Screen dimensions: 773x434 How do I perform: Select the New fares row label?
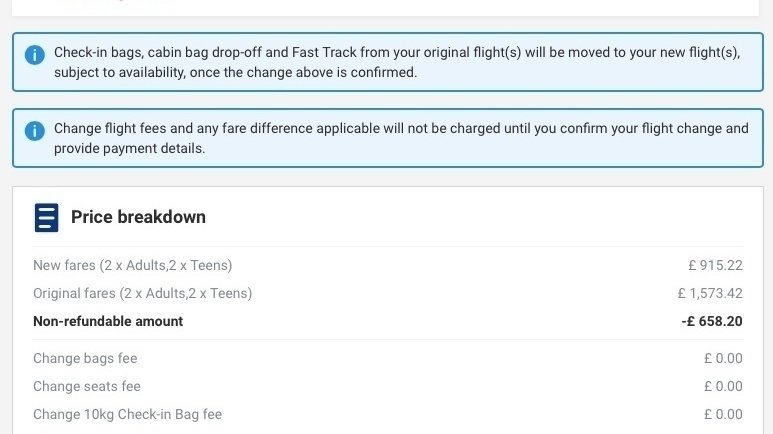(x=132, y=265)
